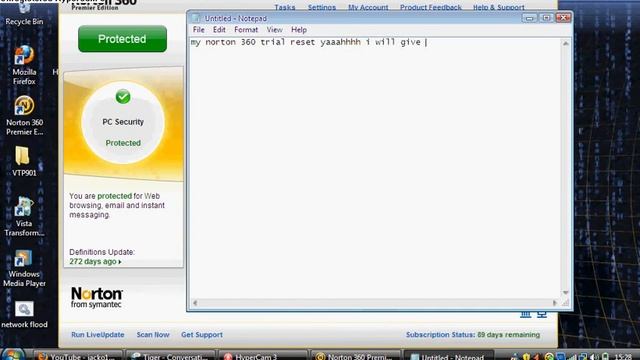Open the Format menu in Notepad
Image resolution: width=640 pixels, height=360 pixels.
[x=246, y=30]
